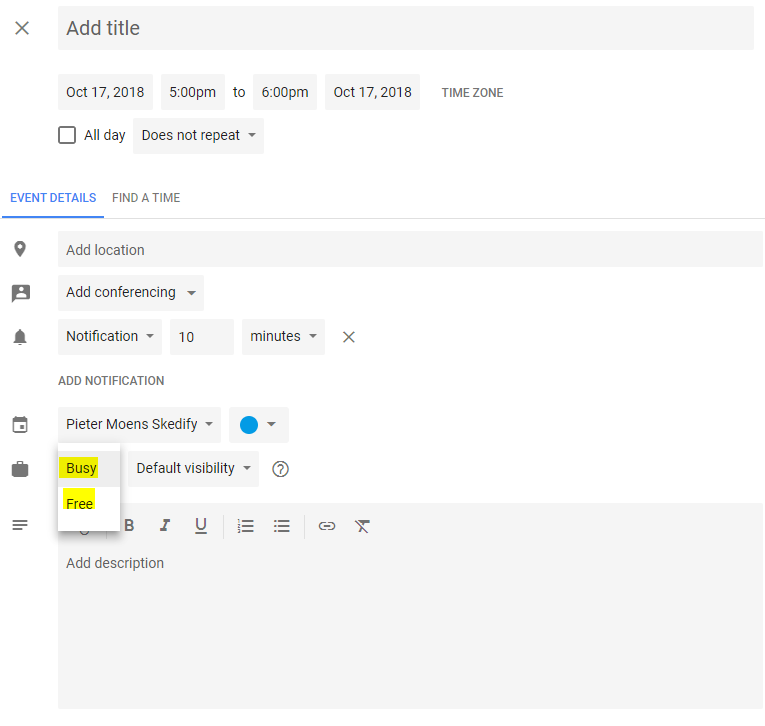Expand the Add conferencing dropdown
Screen dimensions: 765x726
(131, 293)
